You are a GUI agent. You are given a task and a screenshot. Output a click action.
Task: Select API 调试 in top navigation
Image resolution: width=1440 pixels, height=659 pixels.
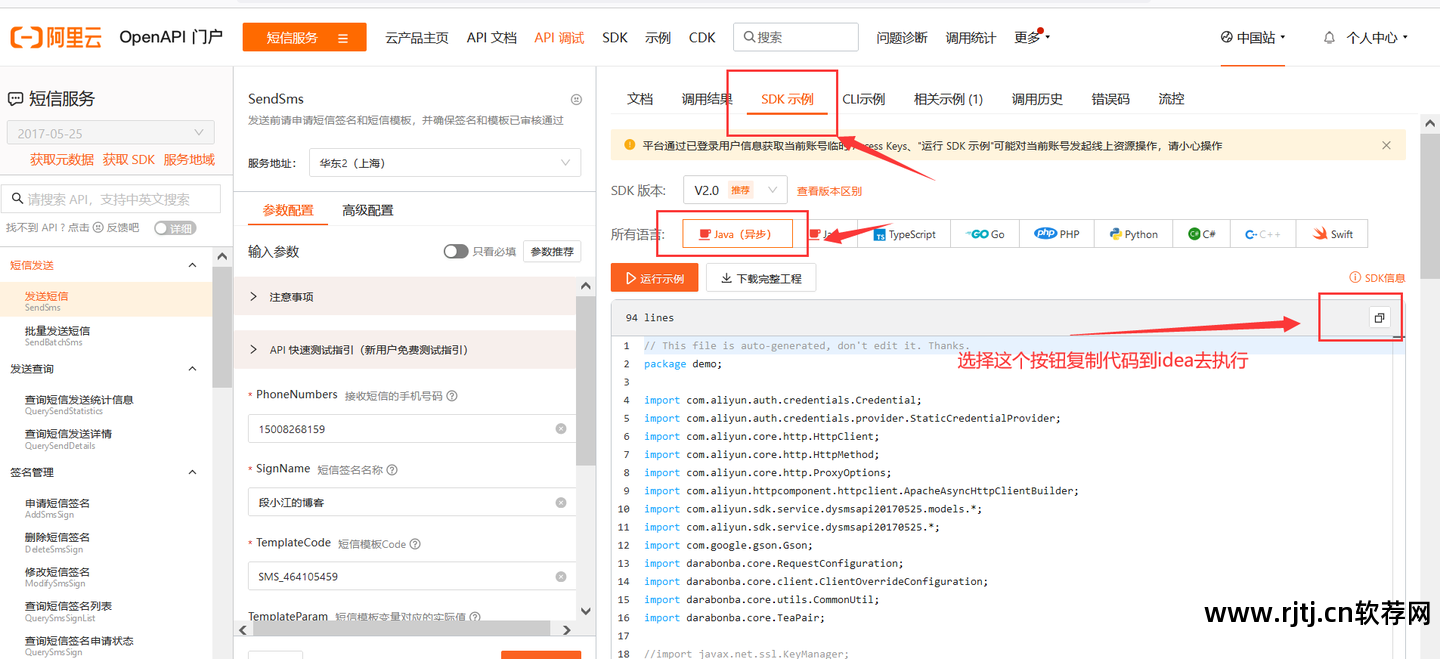coord(559,38)
